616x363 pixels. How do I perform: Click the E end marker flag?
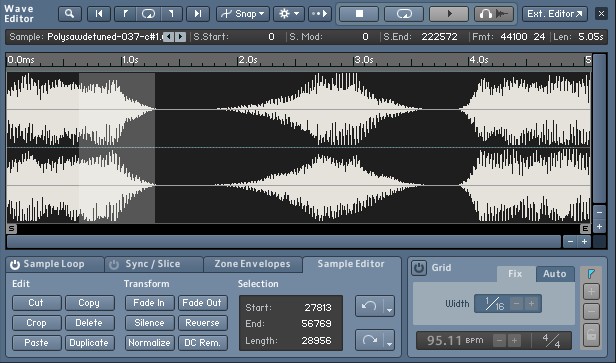pyautogui.click(x=585, y=229)
